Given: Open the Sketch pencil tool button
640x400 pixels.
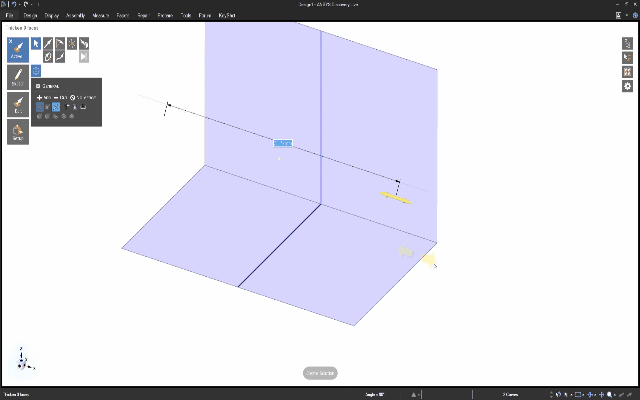Looking at the screenshot, I should 18,77.
